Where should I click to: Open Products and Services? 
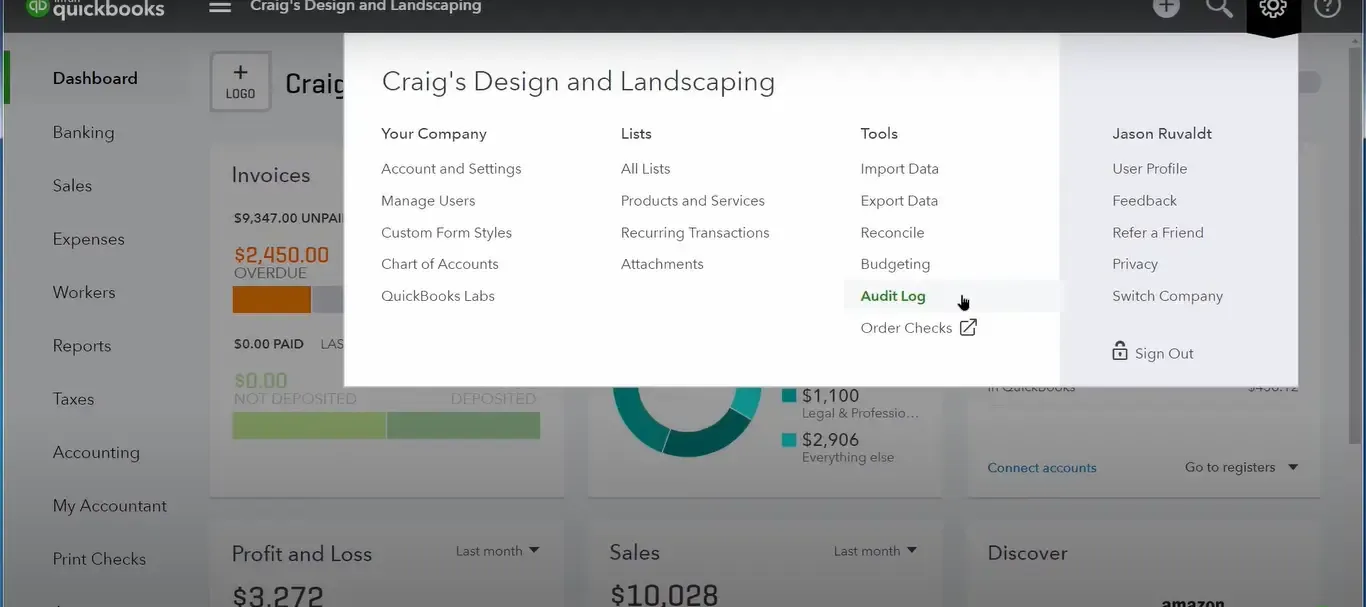(x=693, y=201)
